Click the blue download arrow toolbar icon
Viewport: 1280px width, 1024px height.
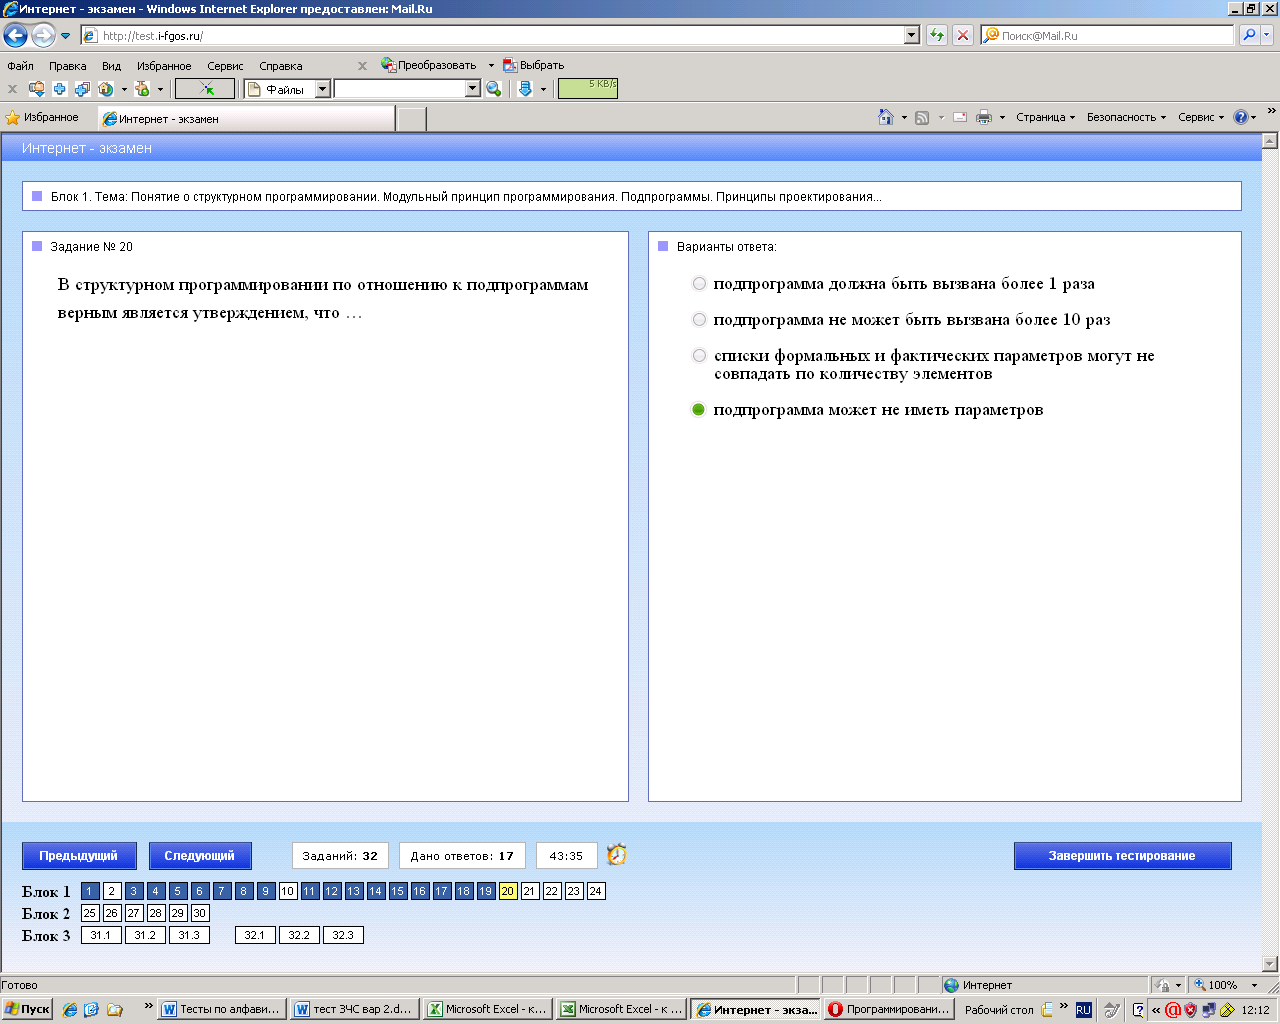point(525,89)
